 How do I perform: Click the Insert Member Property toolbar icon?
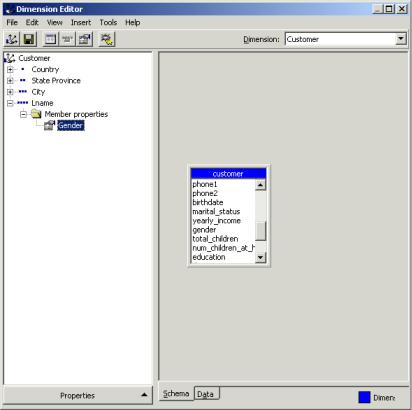coord(85,39)
